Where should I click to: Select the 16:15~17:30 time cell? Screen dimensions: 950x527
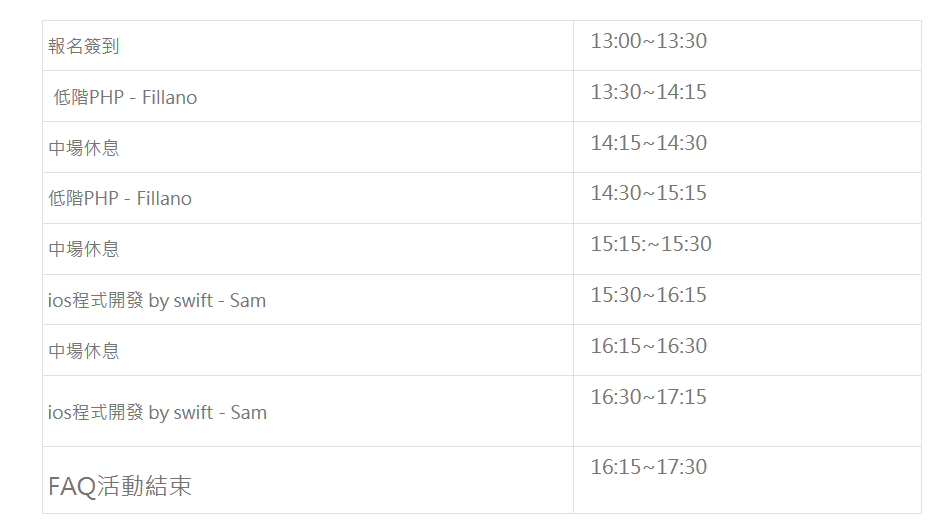coord(747,480)
